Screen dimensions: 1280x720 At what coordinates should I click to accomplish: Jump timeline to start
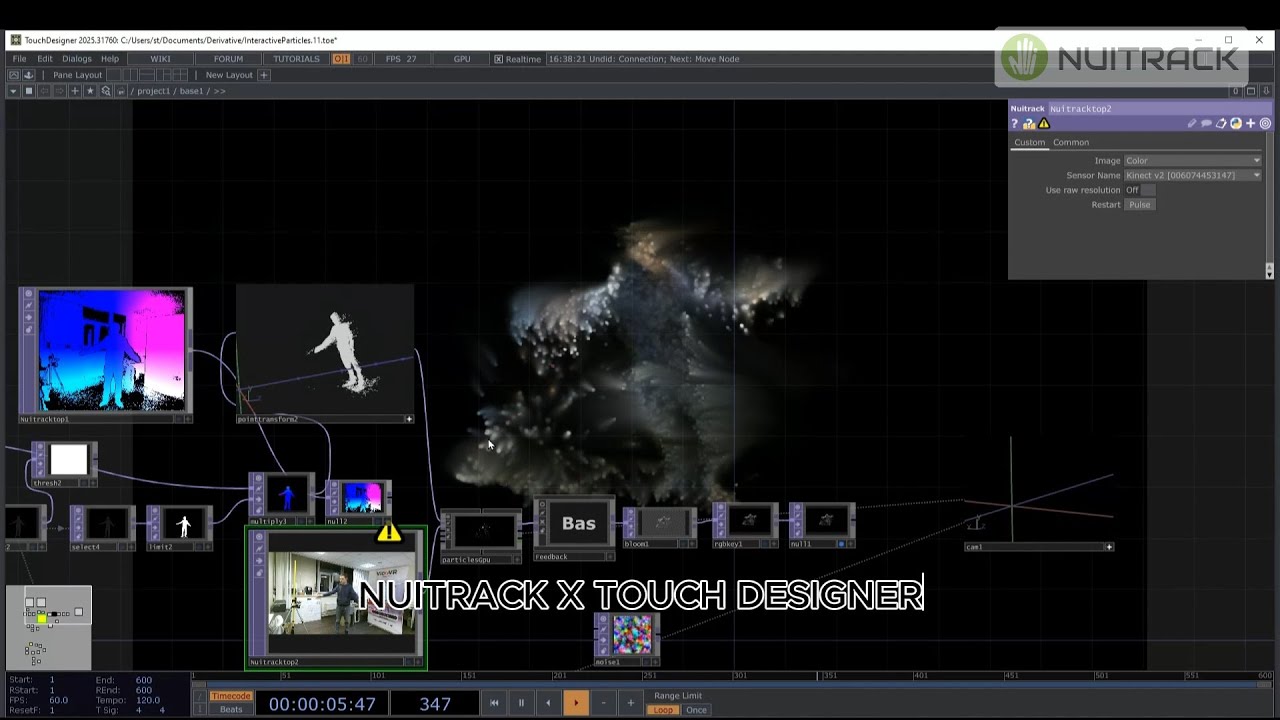click(494, 703)
